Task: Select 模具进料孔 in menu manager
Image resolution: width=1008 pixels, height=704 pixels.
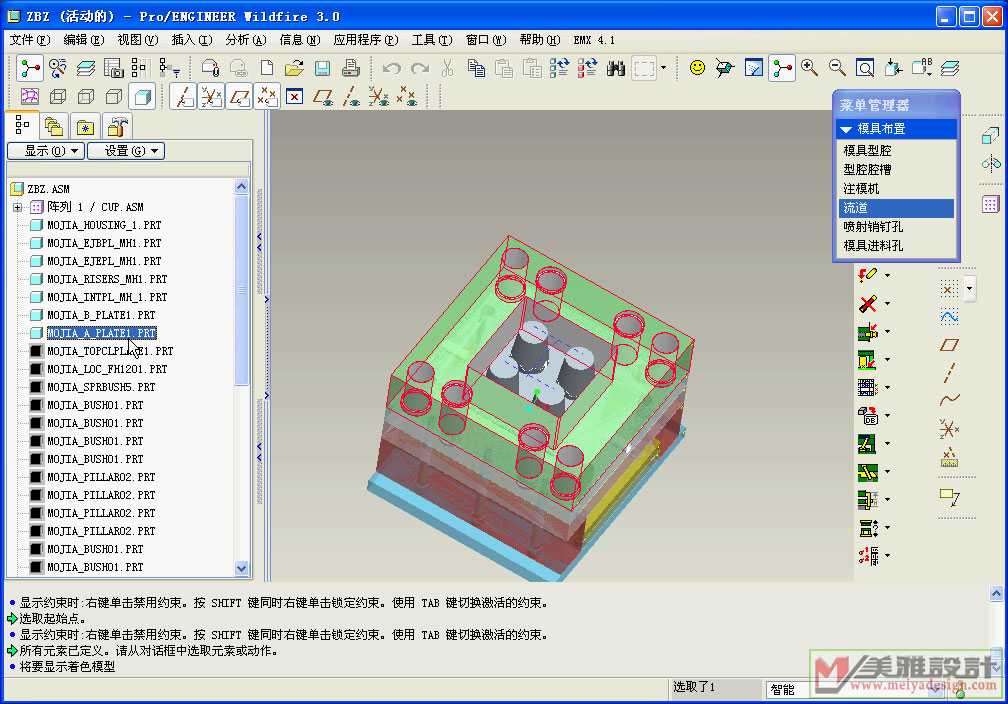Action: pyautogui.click(x=896, y=246)
